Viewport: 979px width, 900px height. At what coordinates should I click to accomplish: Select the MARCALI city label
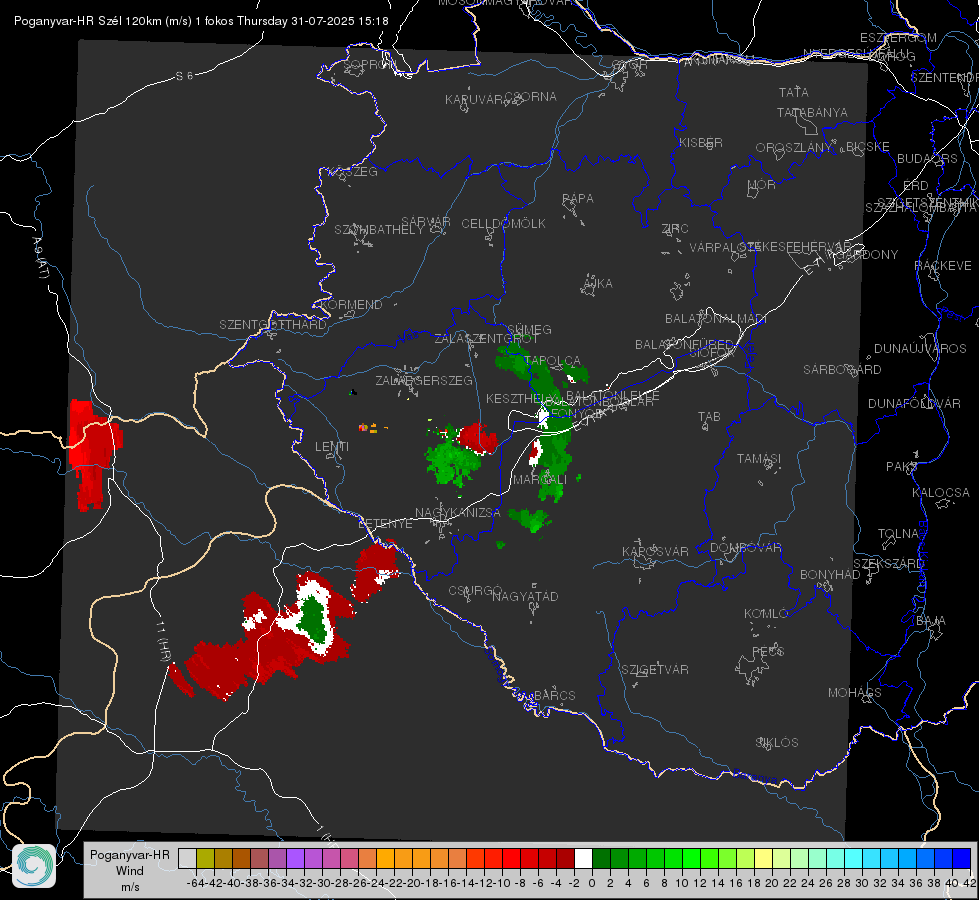(x=540, y=480)
